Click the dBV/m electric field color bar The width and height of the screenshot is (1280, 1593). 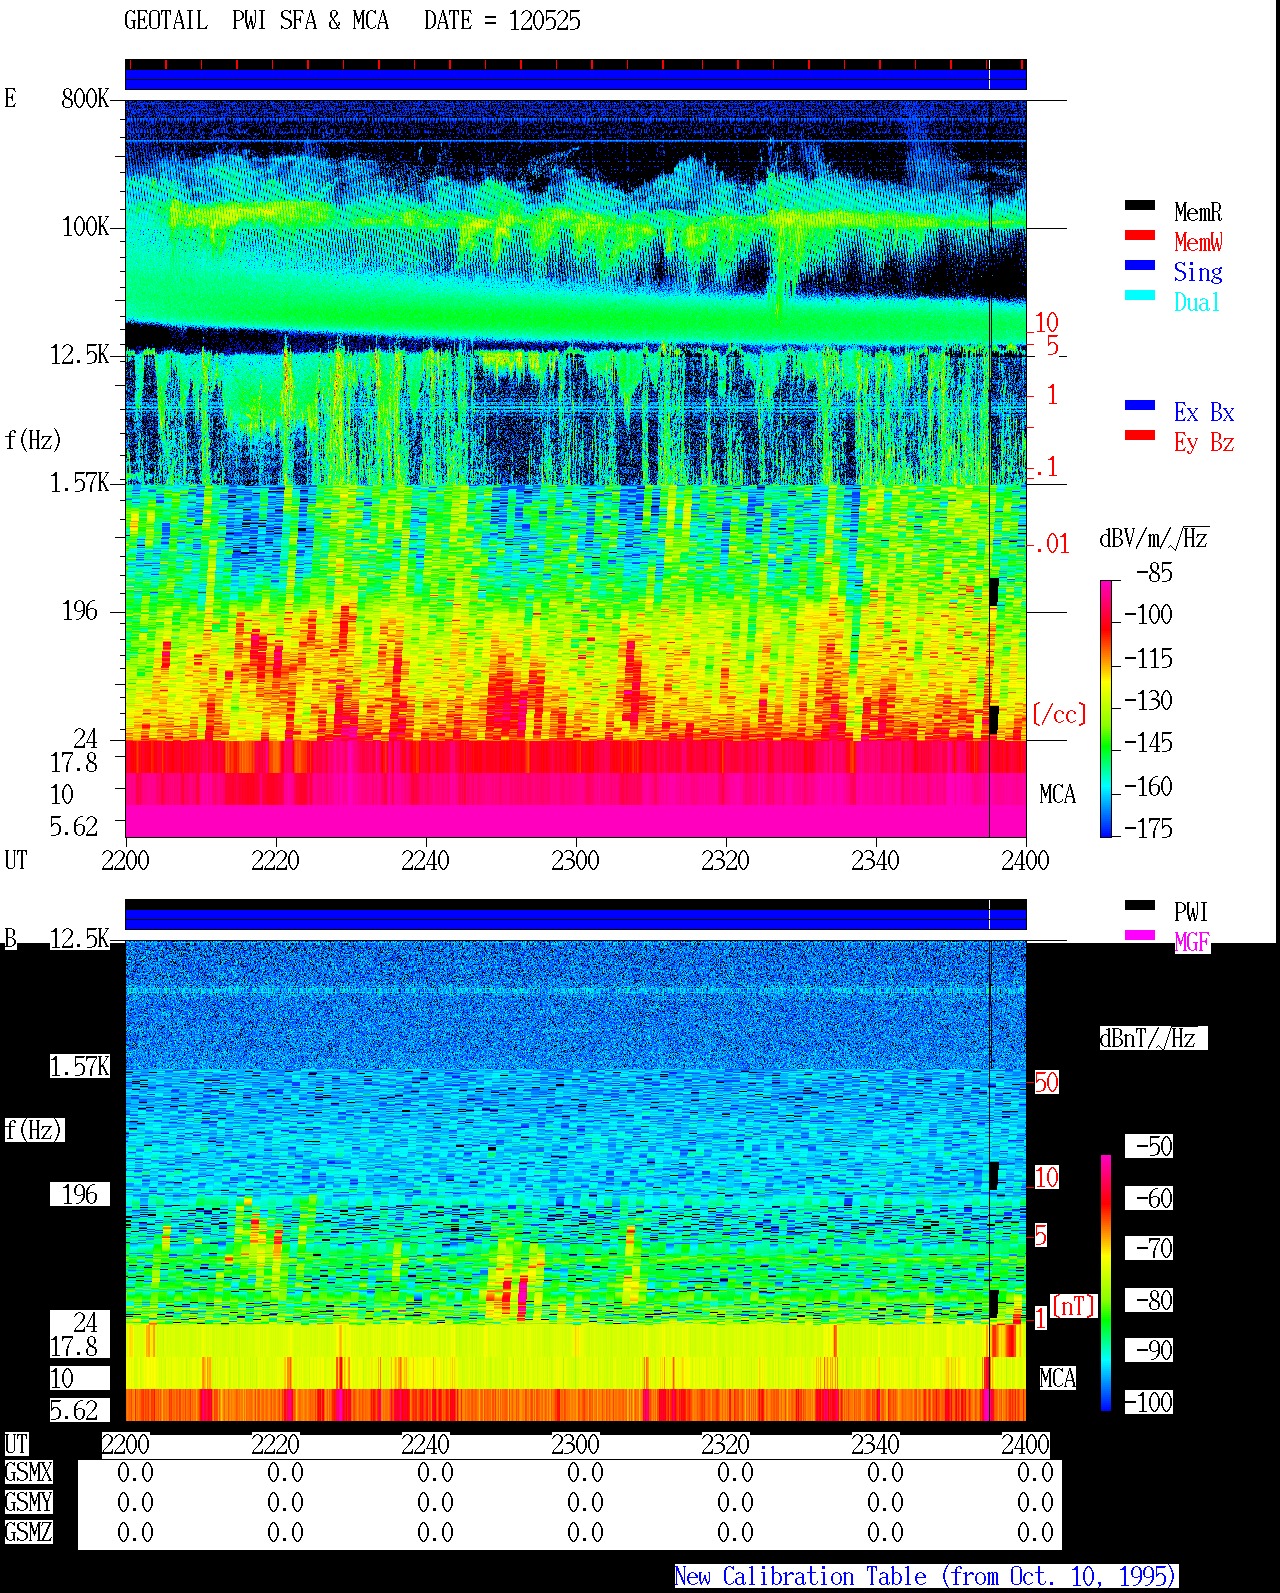pyautogui.click(x=1106, y=708)
